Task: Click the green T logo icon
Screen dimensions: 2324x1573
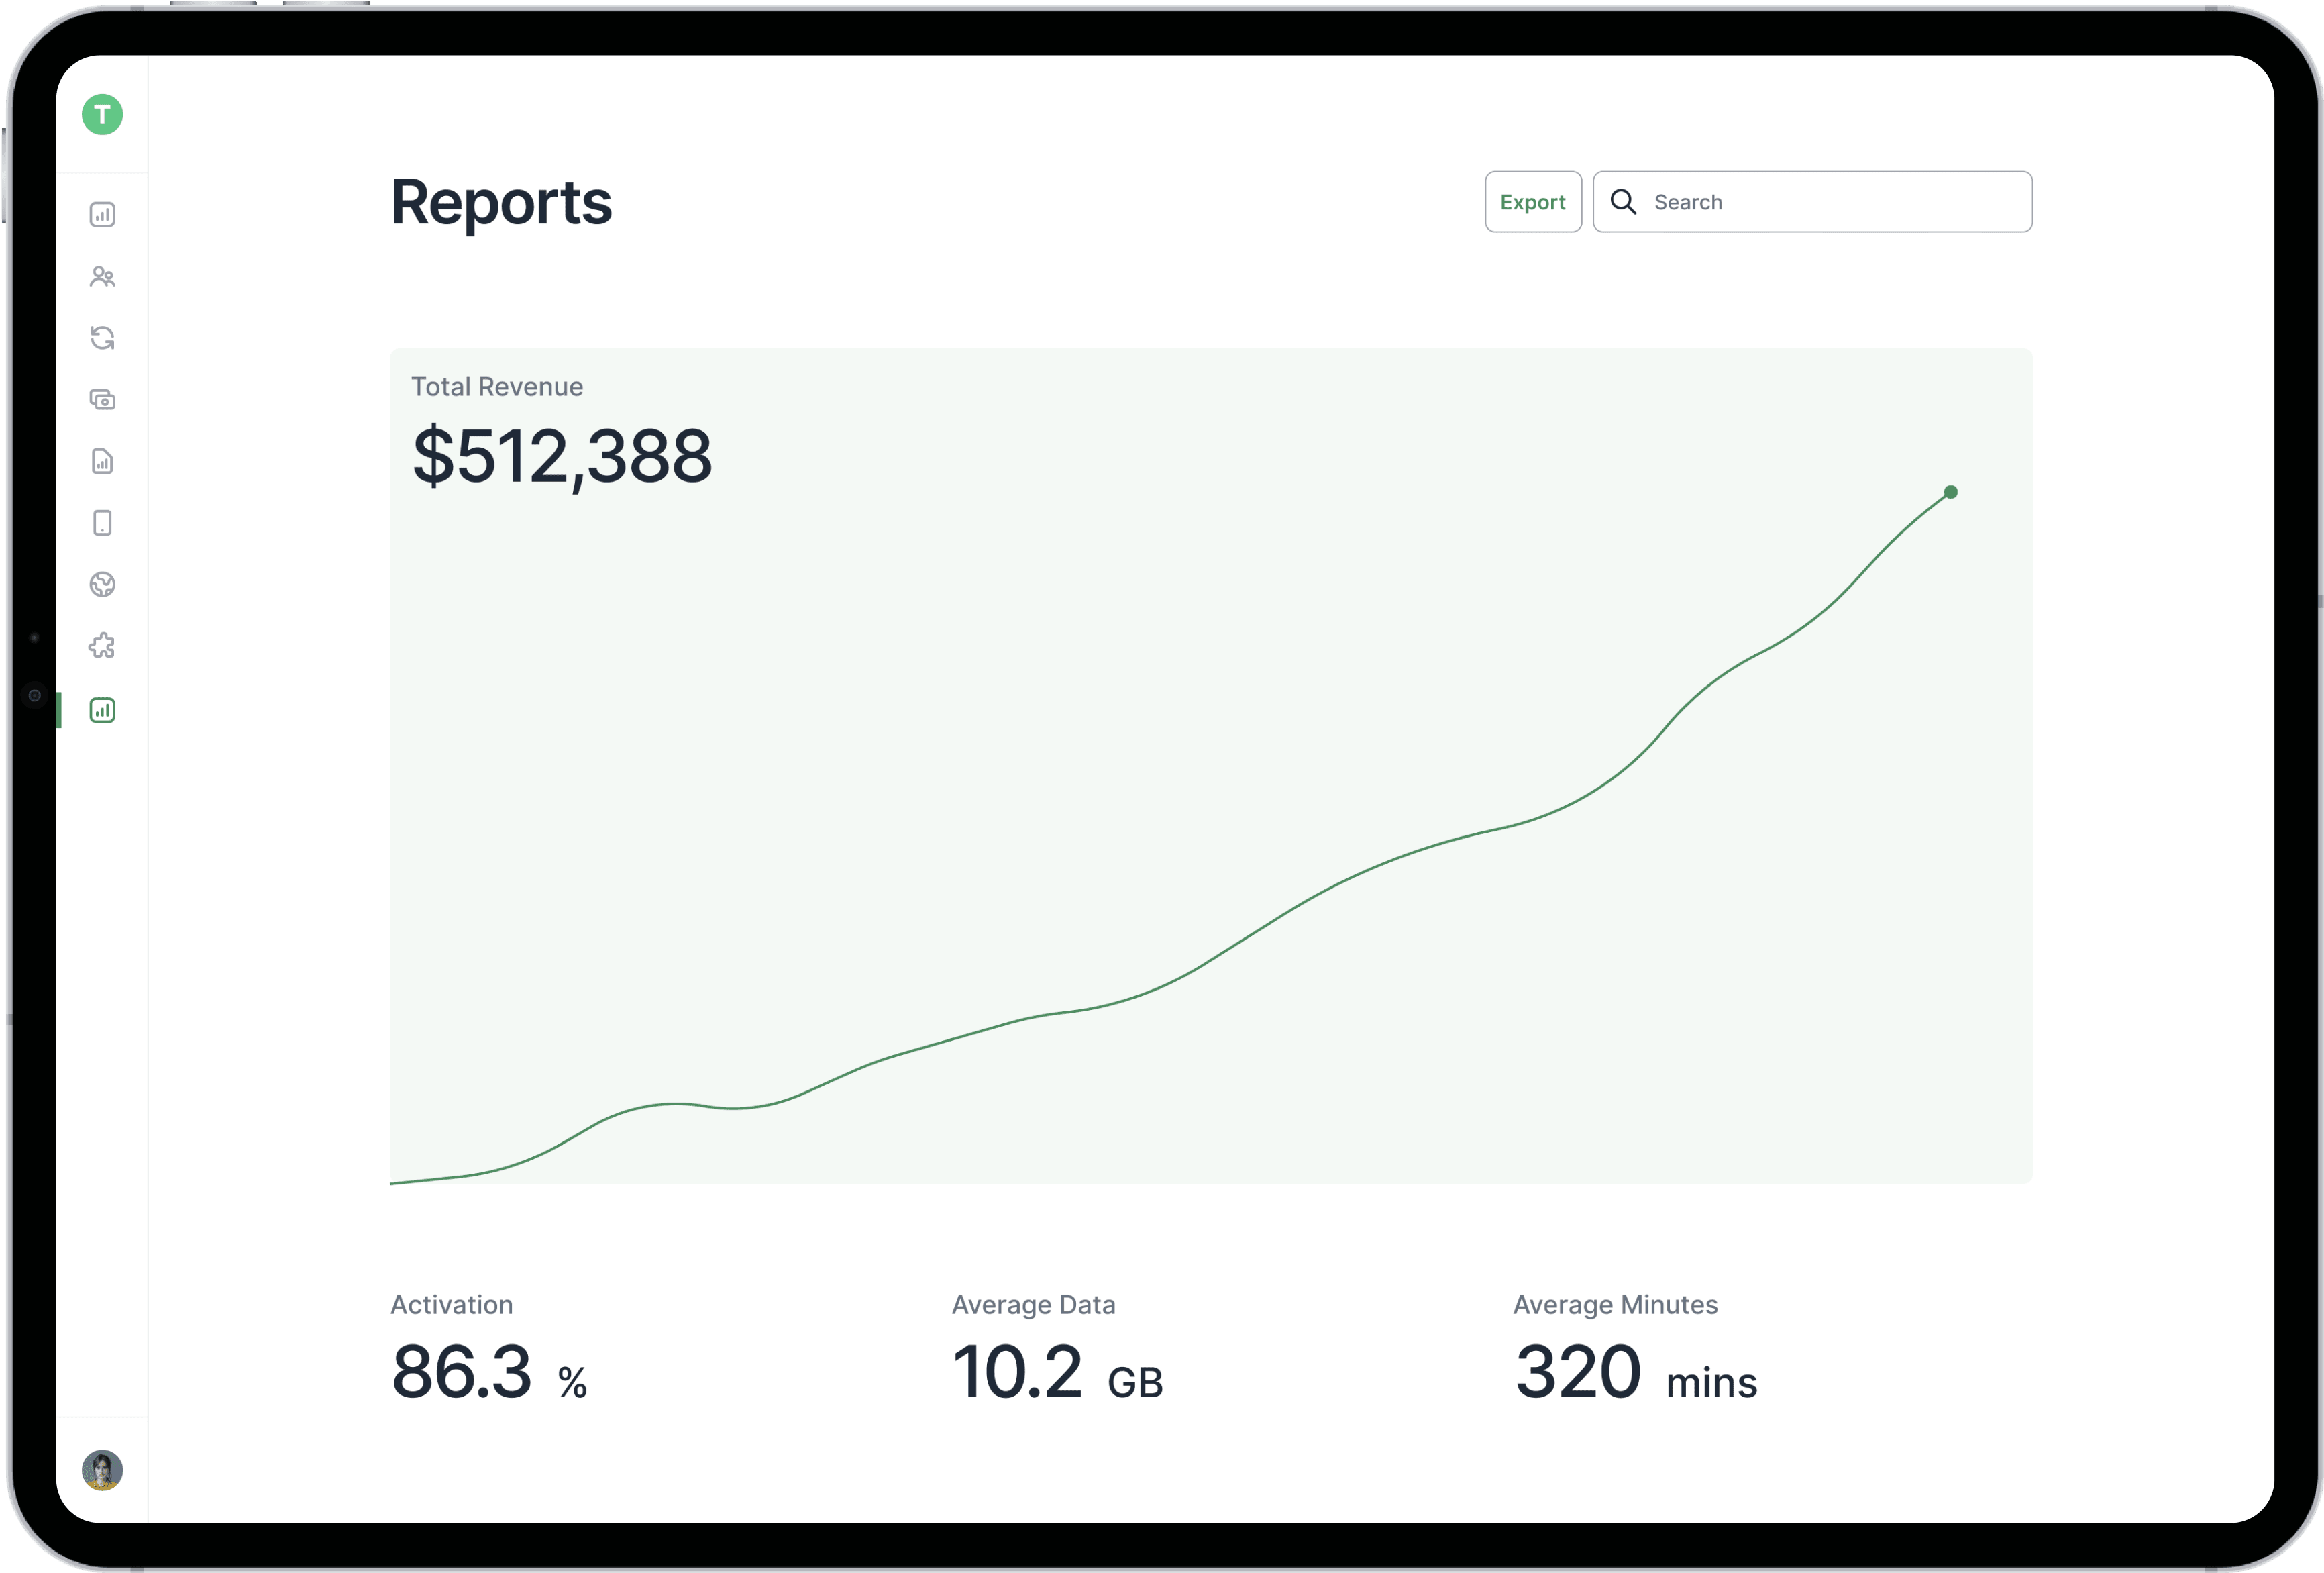Action: pyautogui.click(x=102, y=114)
